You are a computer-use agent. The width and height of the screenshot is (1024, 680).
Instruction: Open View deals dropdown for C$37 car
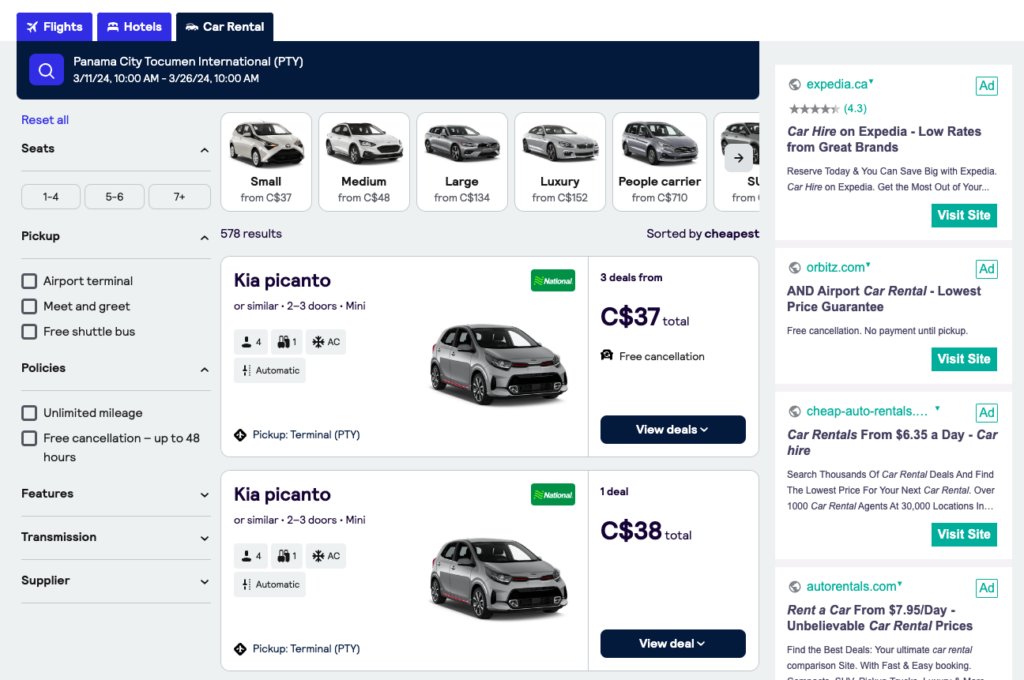click(x=672, y=430)
